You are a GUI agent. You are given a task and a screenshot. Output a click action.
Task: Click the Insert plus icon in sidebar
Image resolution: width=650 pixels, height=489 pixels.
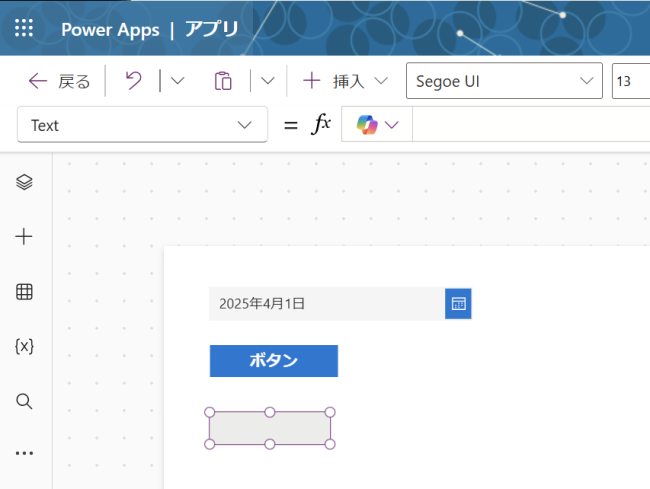click(25, 237)
